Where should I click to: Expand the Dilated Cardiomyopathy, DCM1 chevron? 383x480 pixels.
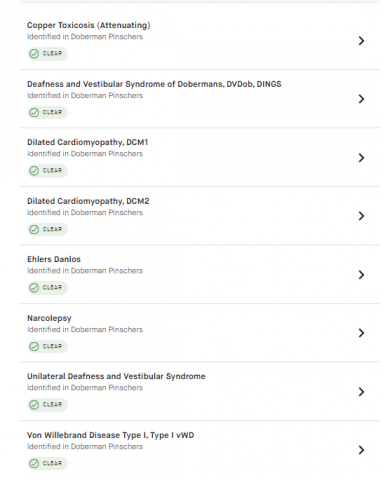361,158
